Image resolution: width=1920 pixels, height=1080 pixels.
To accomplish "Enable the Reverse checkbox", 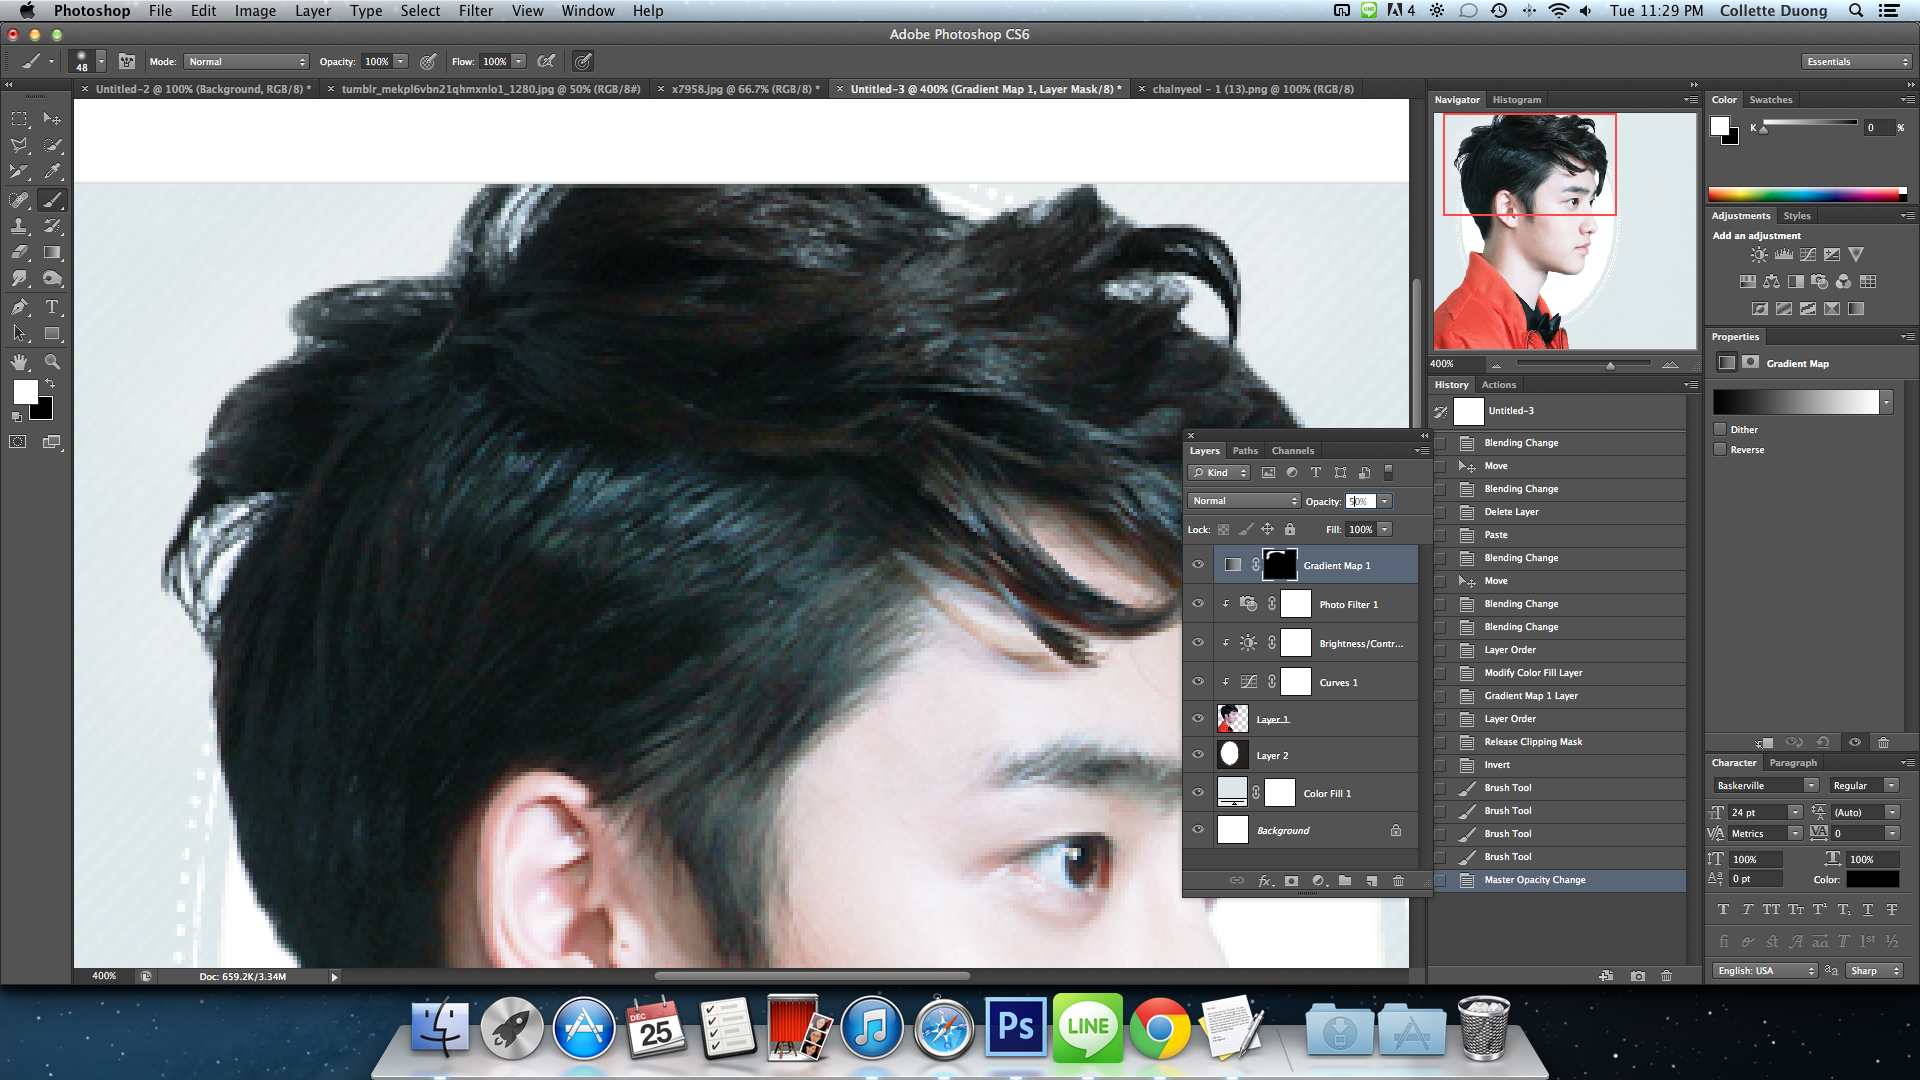I will point(1720,449).
